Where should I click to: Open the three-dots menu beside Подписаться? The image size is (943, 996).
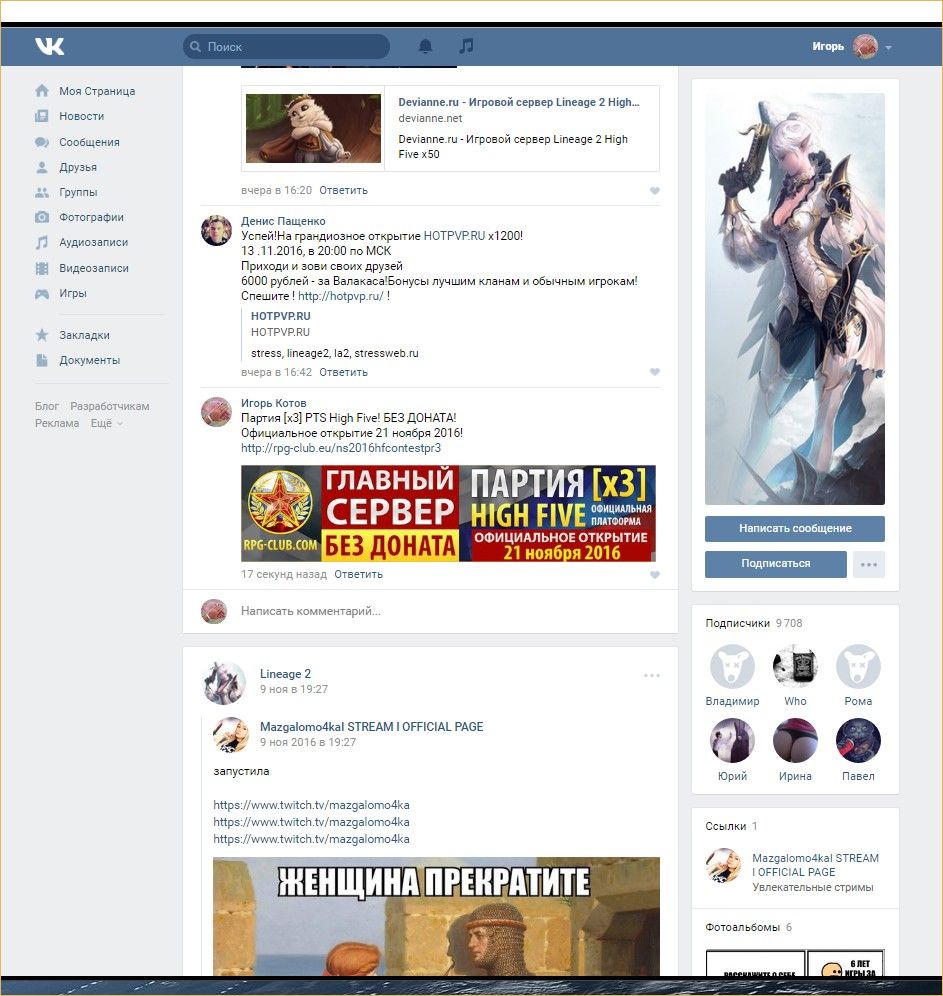(x=869, y=564)
